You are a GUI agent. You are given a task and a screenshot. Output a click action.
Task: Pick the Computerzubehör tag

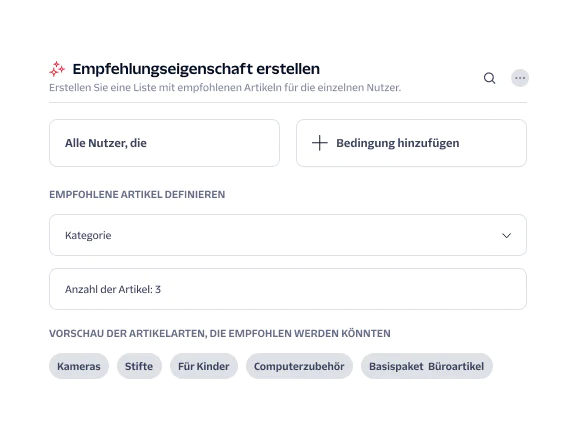[299, 366]
